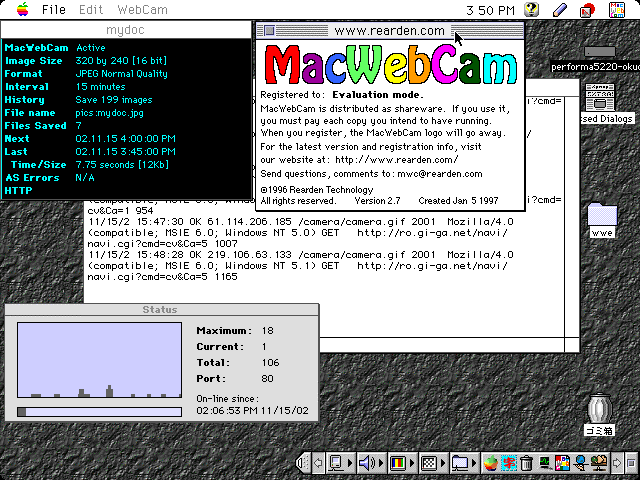Open the File menu
Viewport: 640px width, 480px height.
click(53, 10)
